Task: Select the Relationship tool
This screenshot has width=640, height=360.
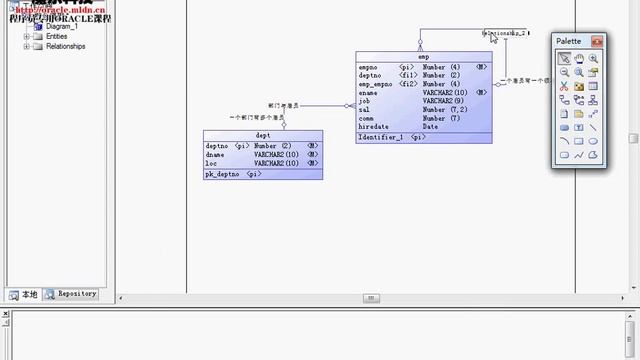Action: [564, 100]
